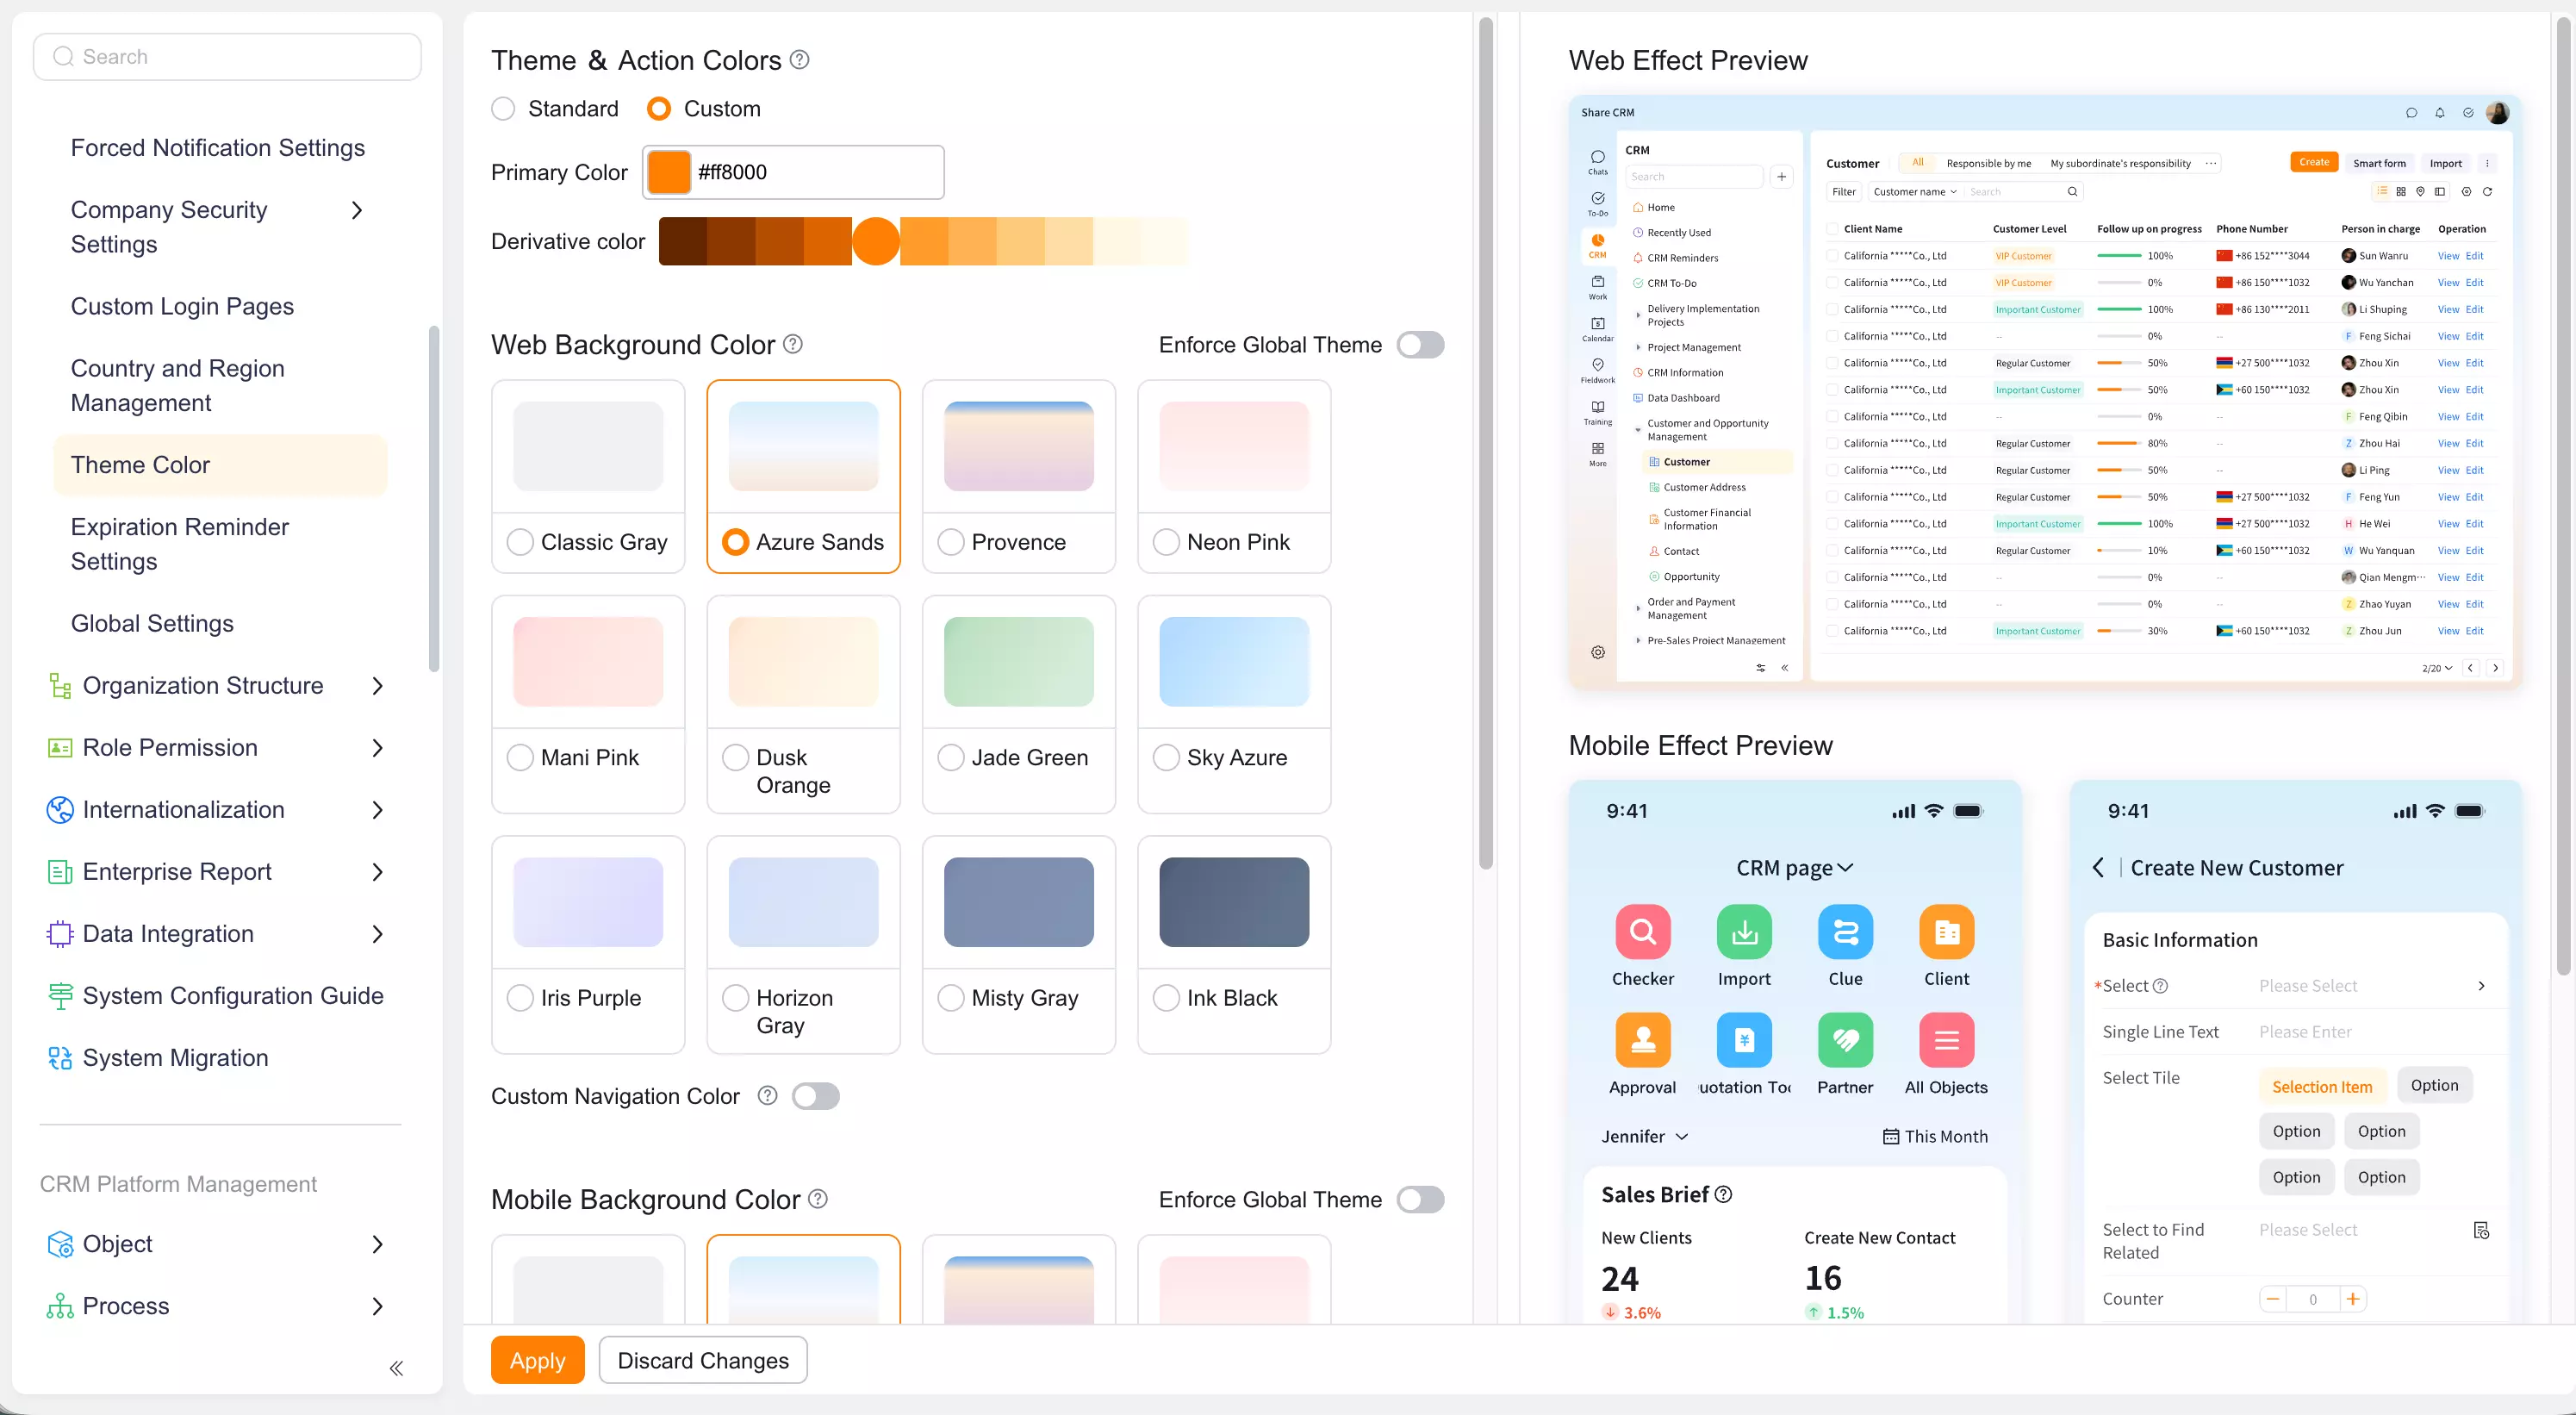Collapse the sidebar with double-chevron icon
This screenshot has width=2576, height=1415.
click(x=396, y=1367)
